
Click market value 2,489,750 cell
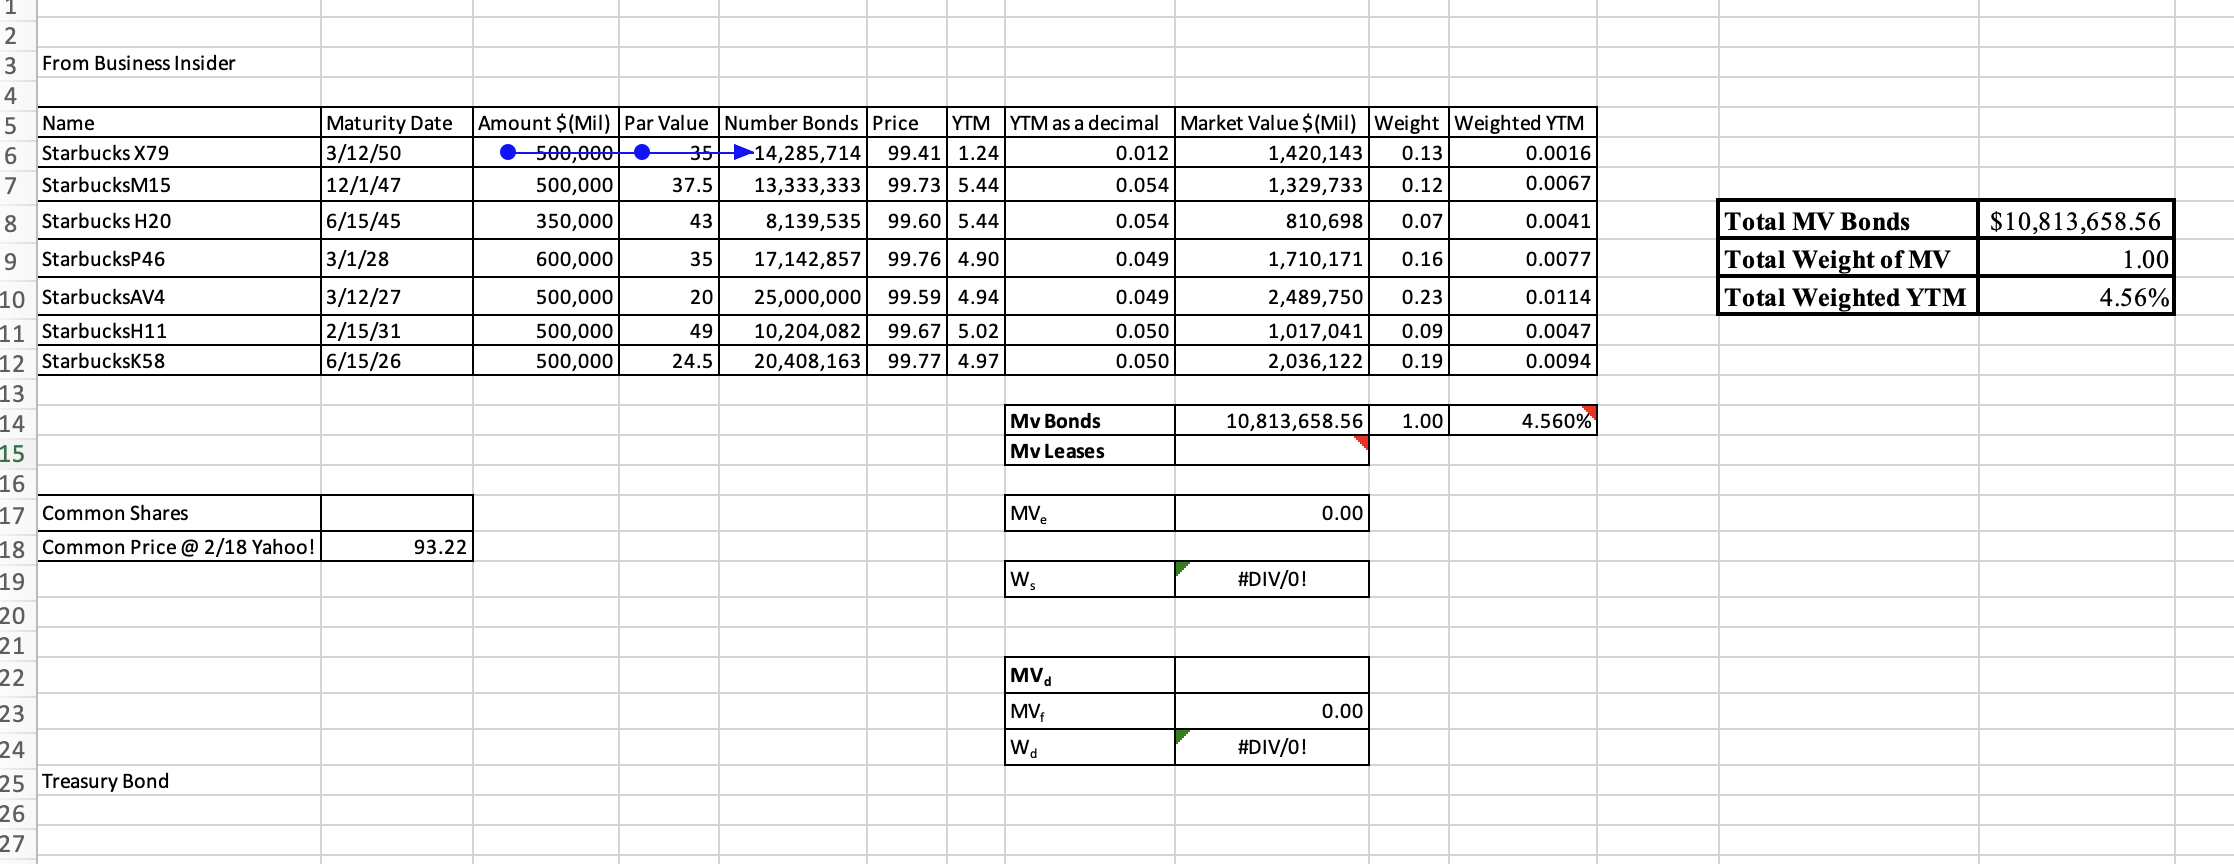pyautogui.click(x=1272, y=297)
